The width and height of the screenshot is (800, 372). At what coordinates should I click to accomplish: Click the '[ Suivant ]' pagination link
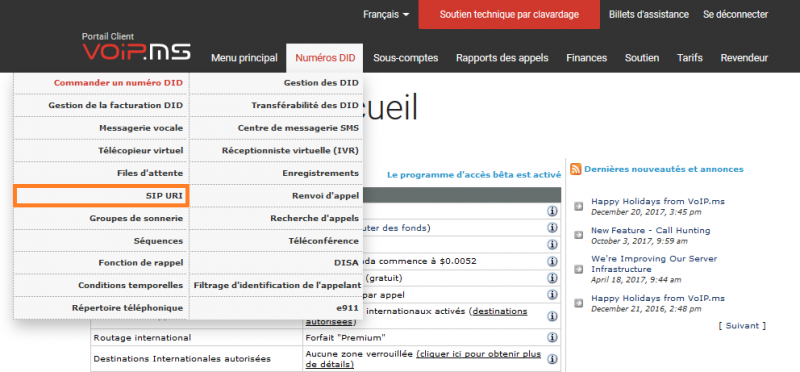click(x=742, y=326)
